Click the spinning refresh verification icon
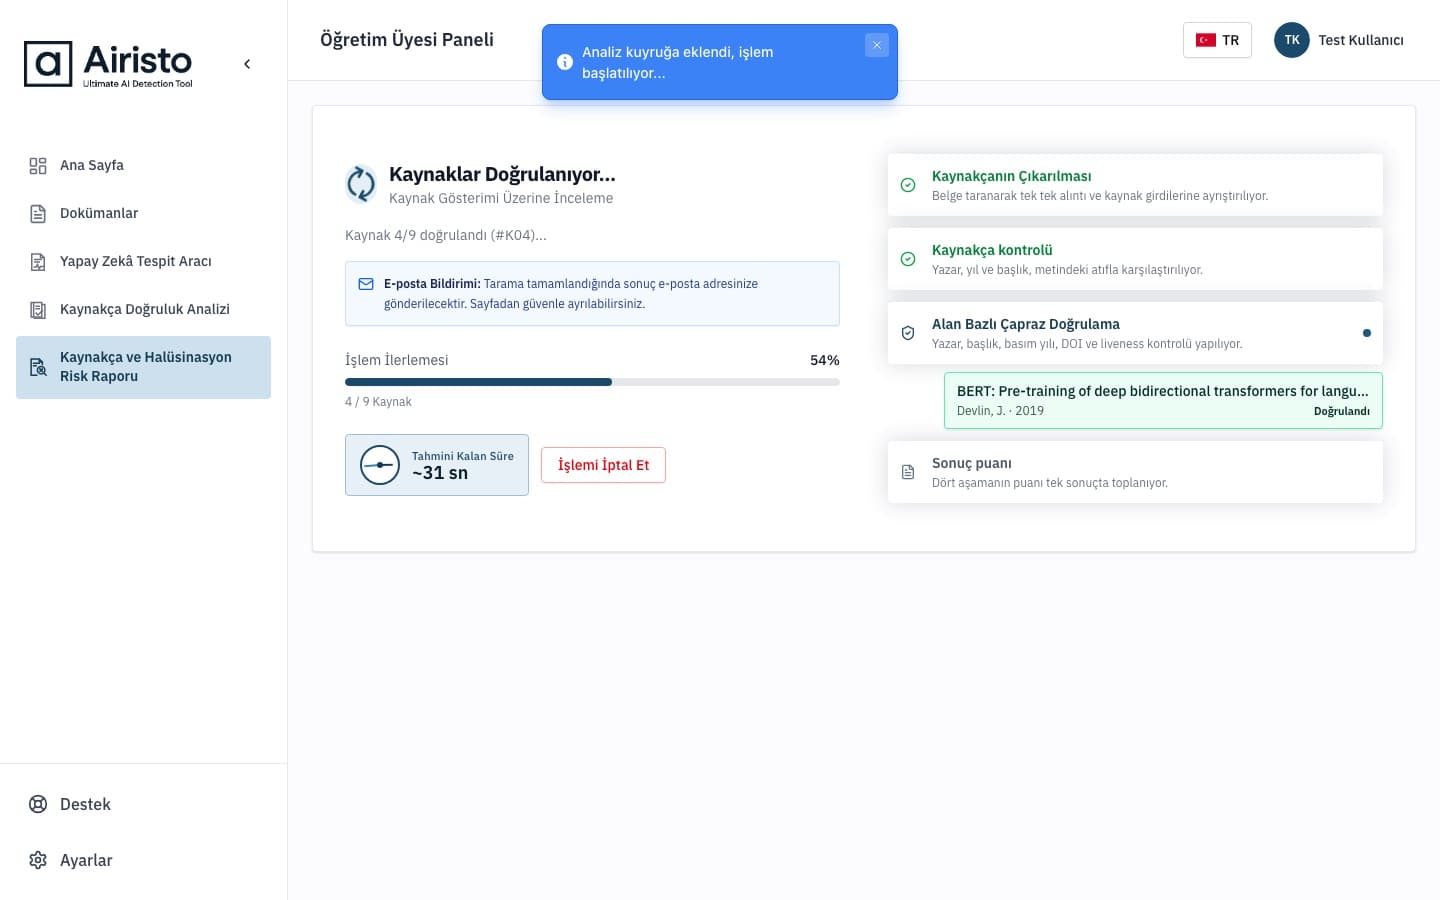 [x=361, y=184]
